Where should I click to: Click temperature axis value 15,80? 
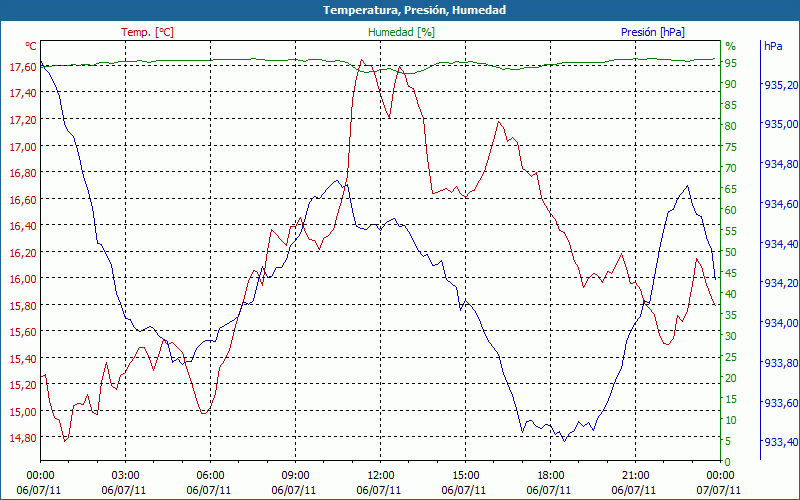[x=22, y=306]
